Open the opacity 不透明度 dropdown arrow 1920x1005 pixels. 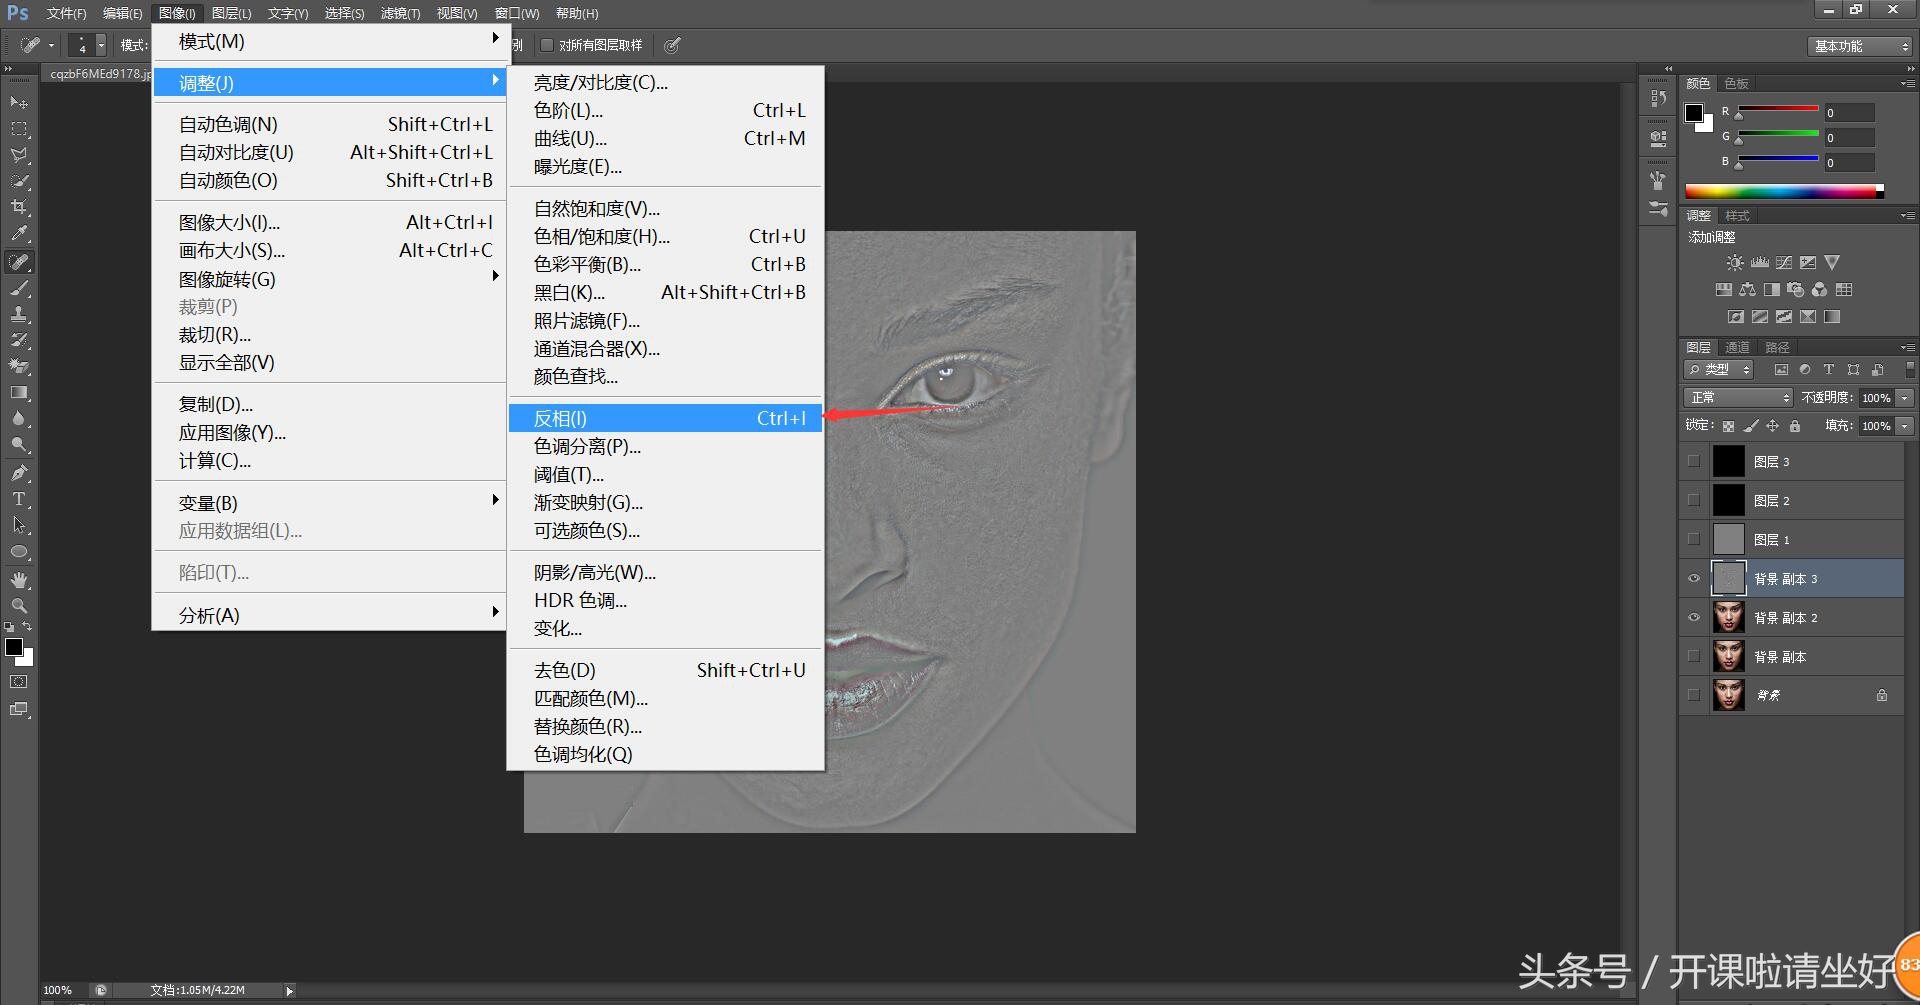point(1905,398)
